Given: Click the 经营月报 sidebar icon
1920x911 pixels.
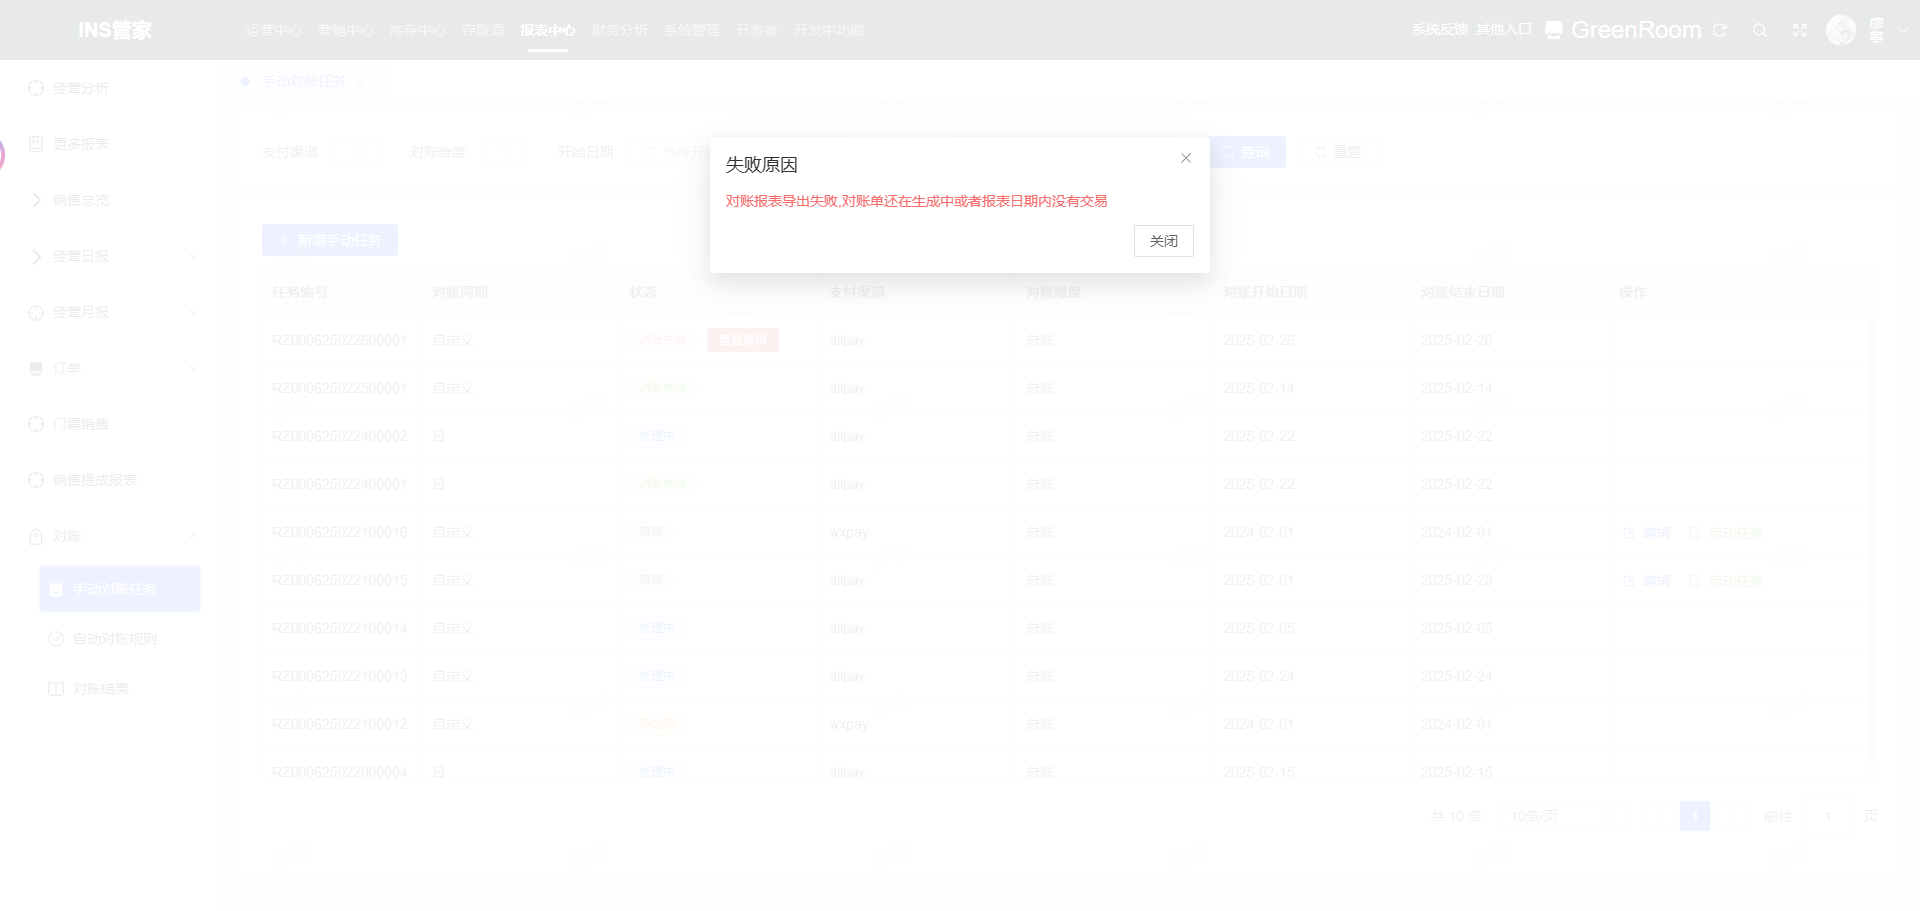Looking at the screenshot, I should tap(36, 312).
